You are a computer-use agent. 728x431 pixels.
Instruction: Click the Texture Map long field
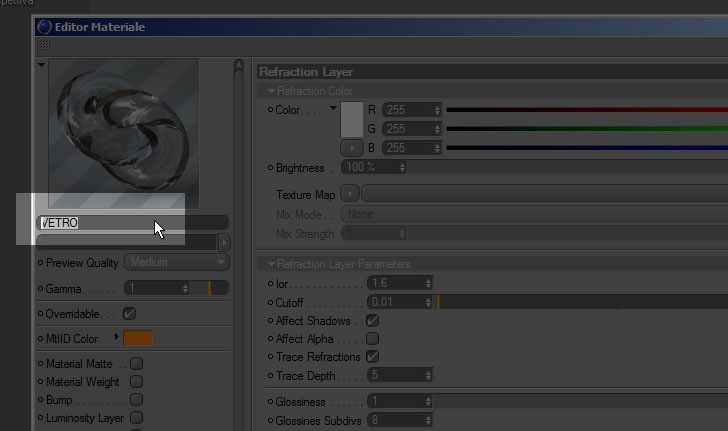coord(545,193)
